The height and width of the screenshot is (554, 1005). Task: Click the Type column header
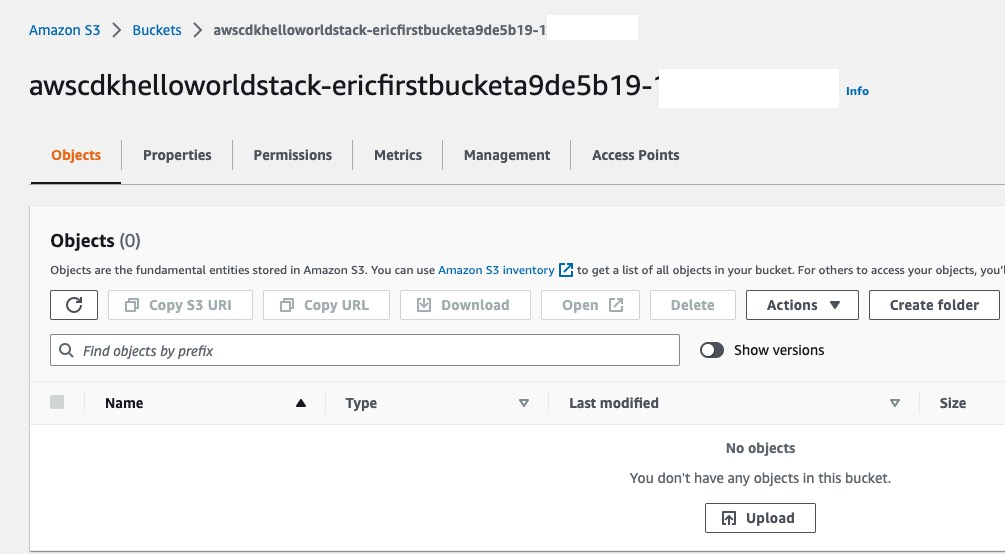coord(361,403)
